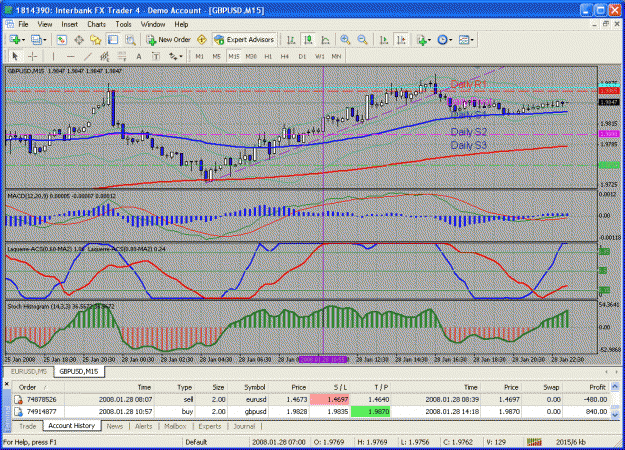This screenshot has height=450, width=625.
Task: Sort history by Profit column header
Action: pos(597,387)
